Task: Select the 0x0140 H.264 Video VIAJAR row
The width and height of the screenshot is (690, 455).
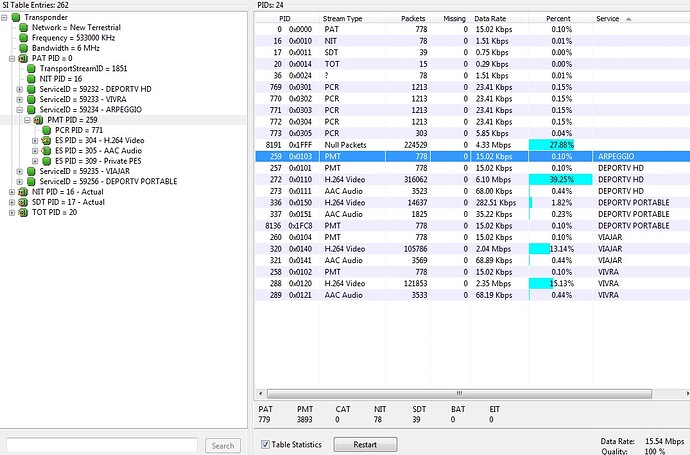Action: click(x=473, y=249)
